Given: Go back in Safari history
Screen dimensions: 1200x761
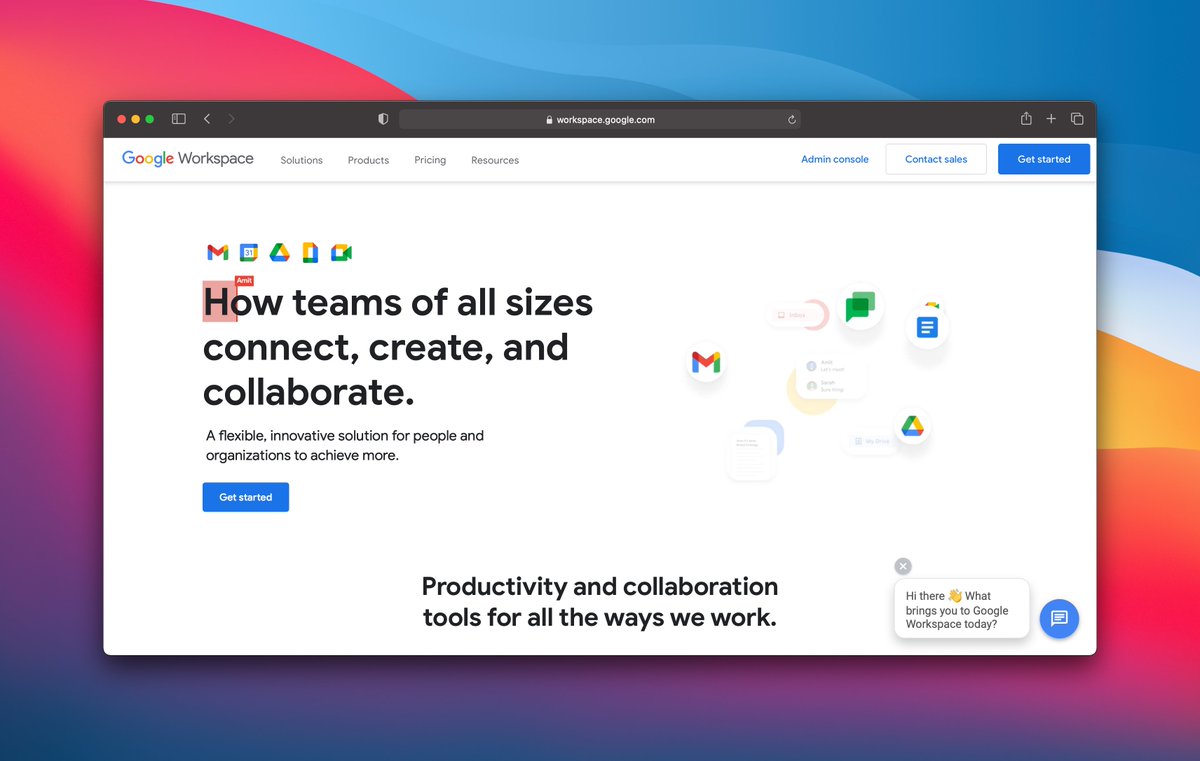Looking at the screenshot, I should 207,119.
